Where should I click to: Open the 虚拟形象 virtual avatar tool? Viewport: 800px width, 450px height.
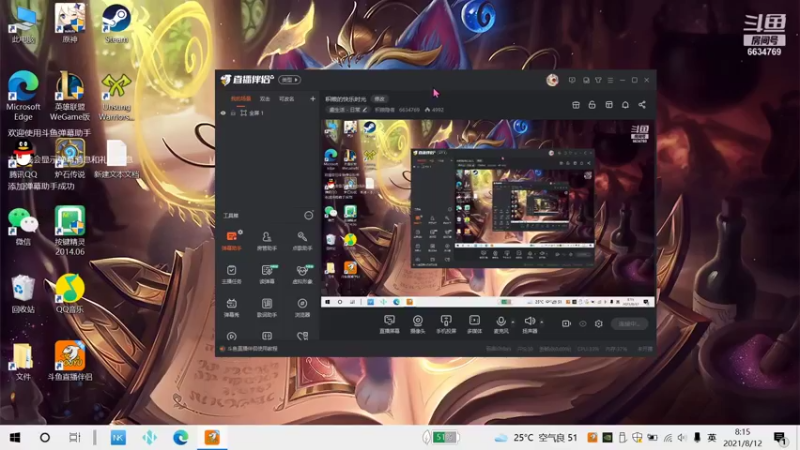point(302,274)
